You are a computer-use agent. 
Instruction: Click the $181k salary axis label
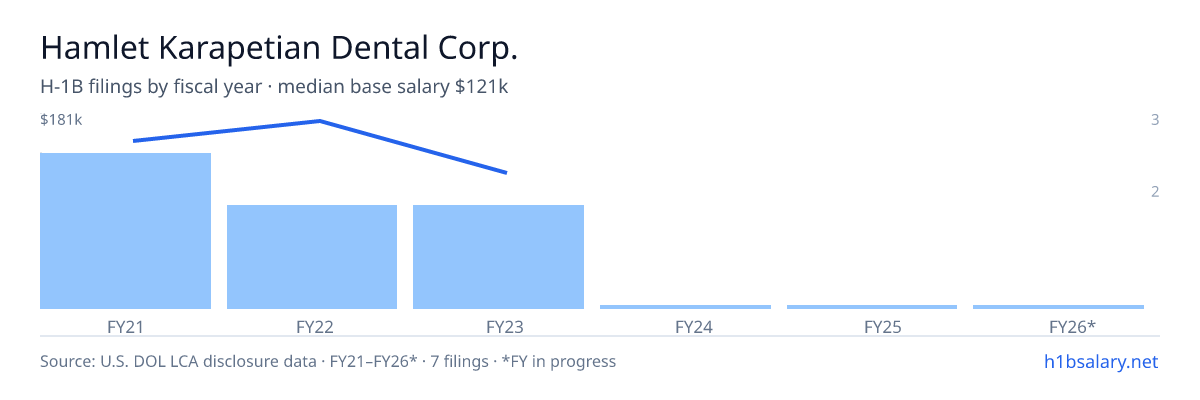(x=61, y=120)
